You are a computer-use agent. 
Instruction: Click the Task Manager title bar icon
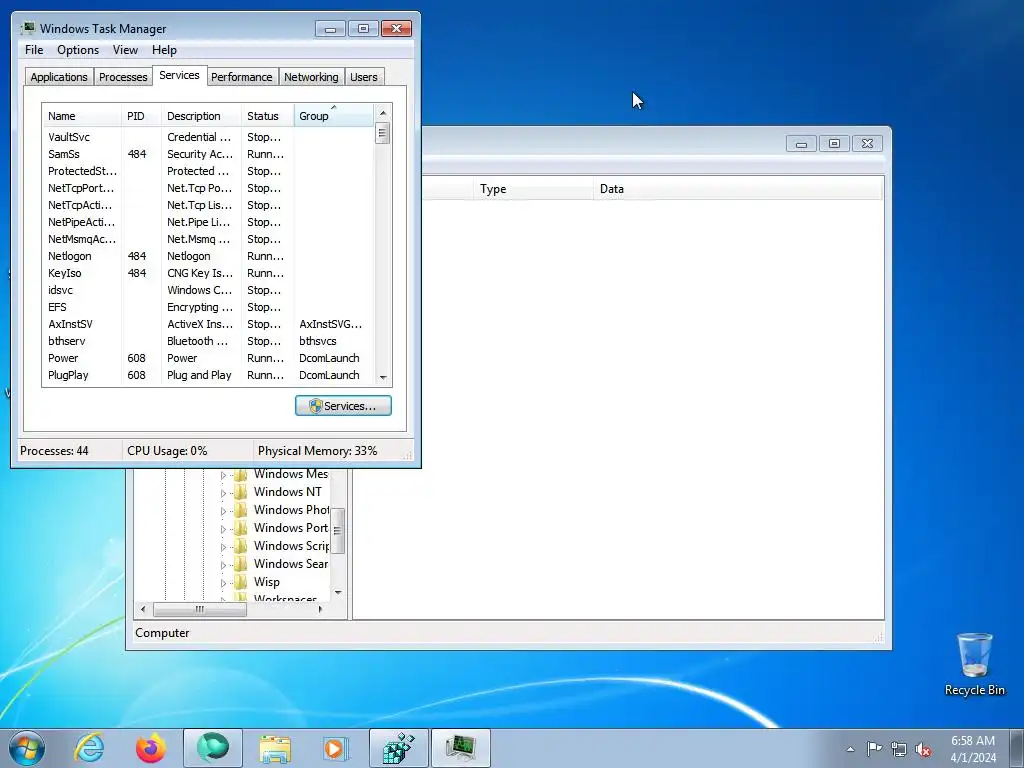tap(27, 28)
